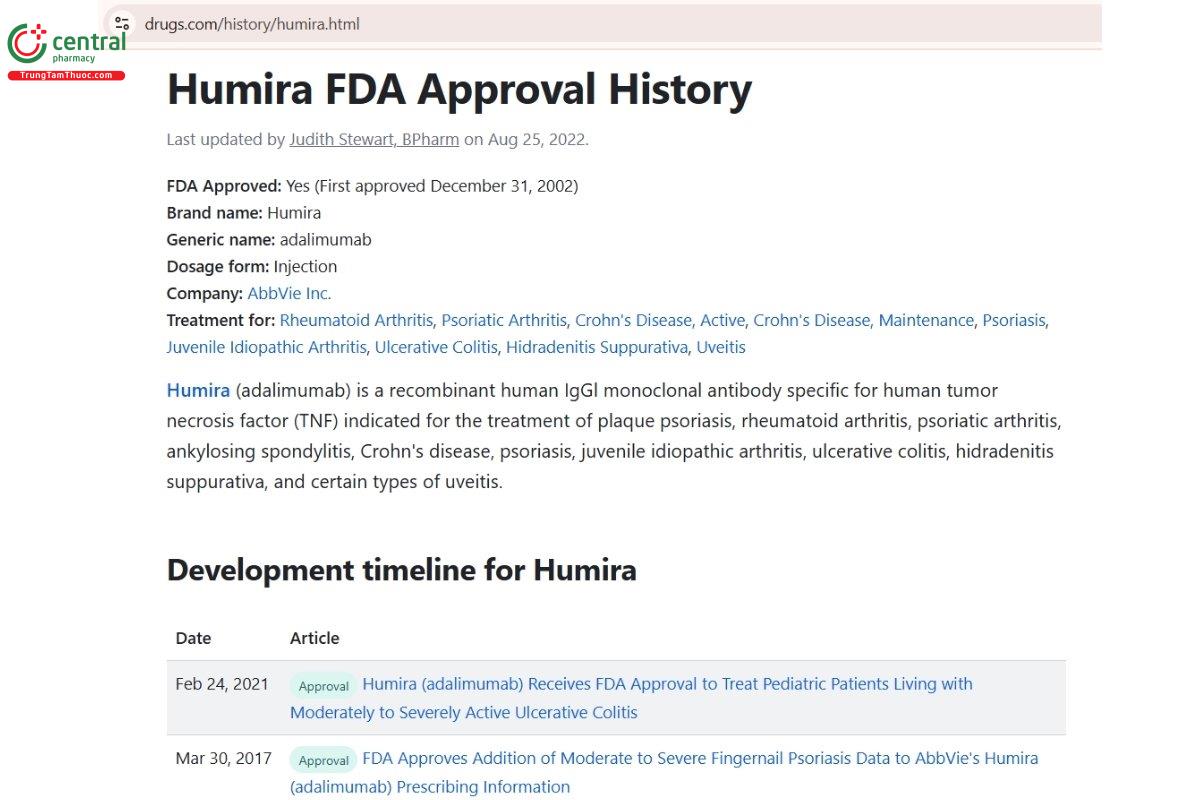
Task: Click the 'Company:' label text
Action: (205, 294)
